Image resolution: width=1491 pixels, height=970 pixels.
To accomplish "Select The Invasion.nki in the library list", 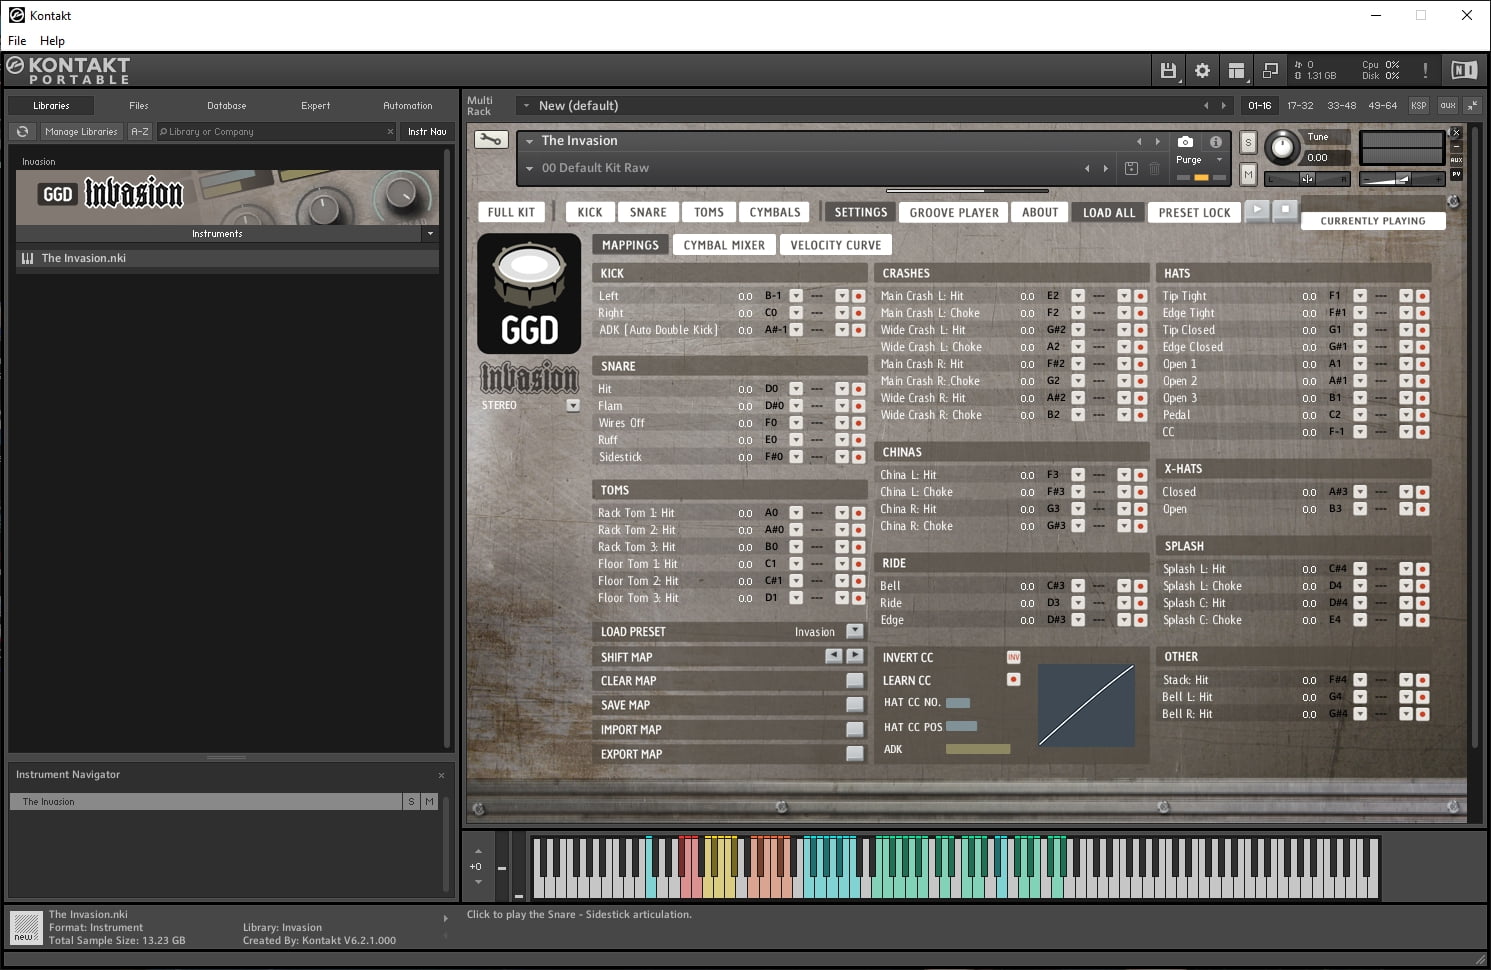I will pyautogui.click(x=83, y=258).
